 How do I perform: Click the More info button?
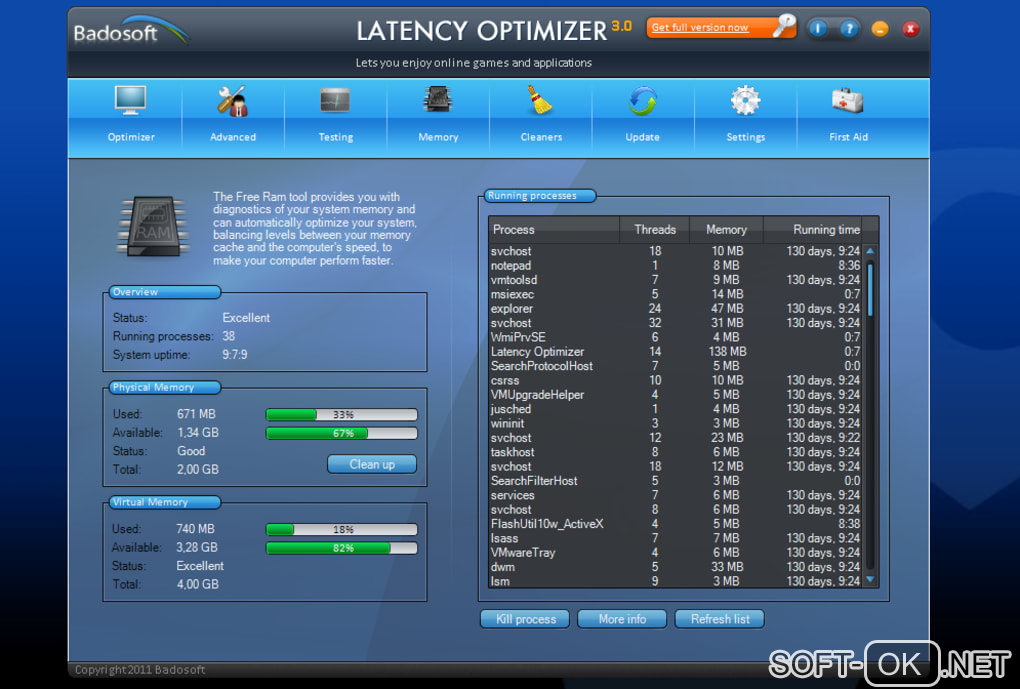coord(623,619)
